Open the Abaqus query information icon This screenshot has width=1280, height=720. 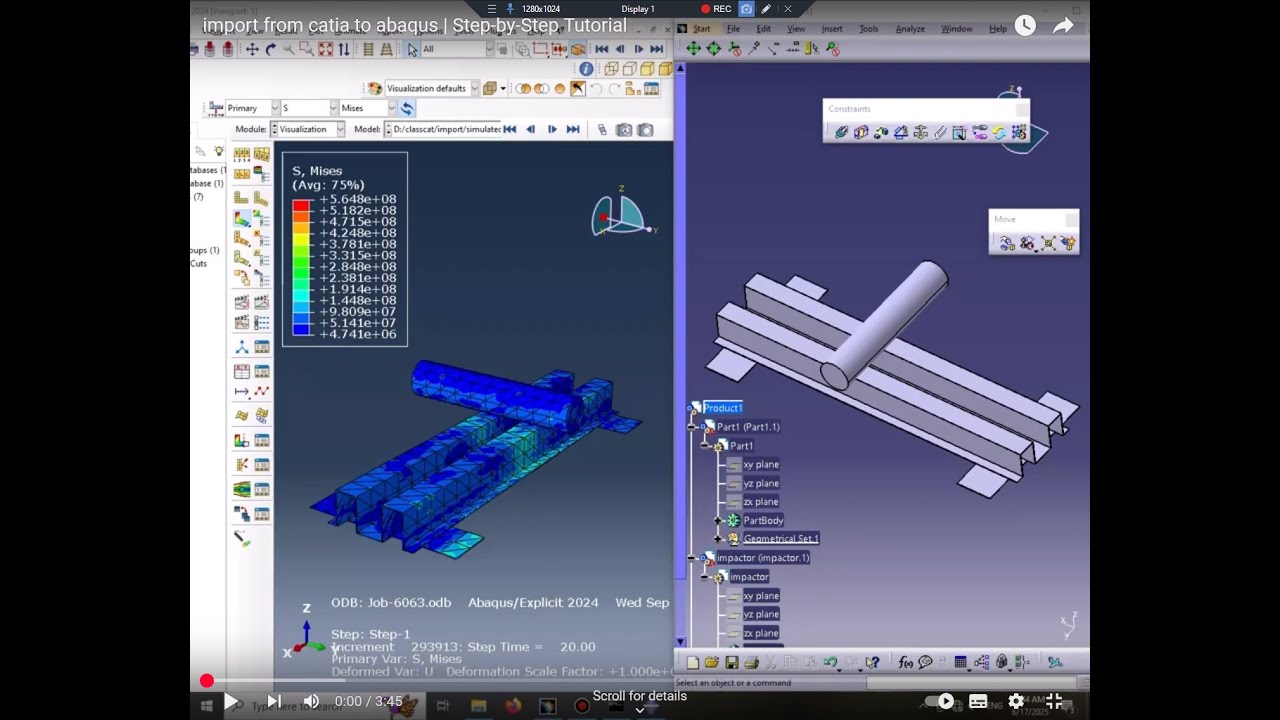tap(586, 69)
